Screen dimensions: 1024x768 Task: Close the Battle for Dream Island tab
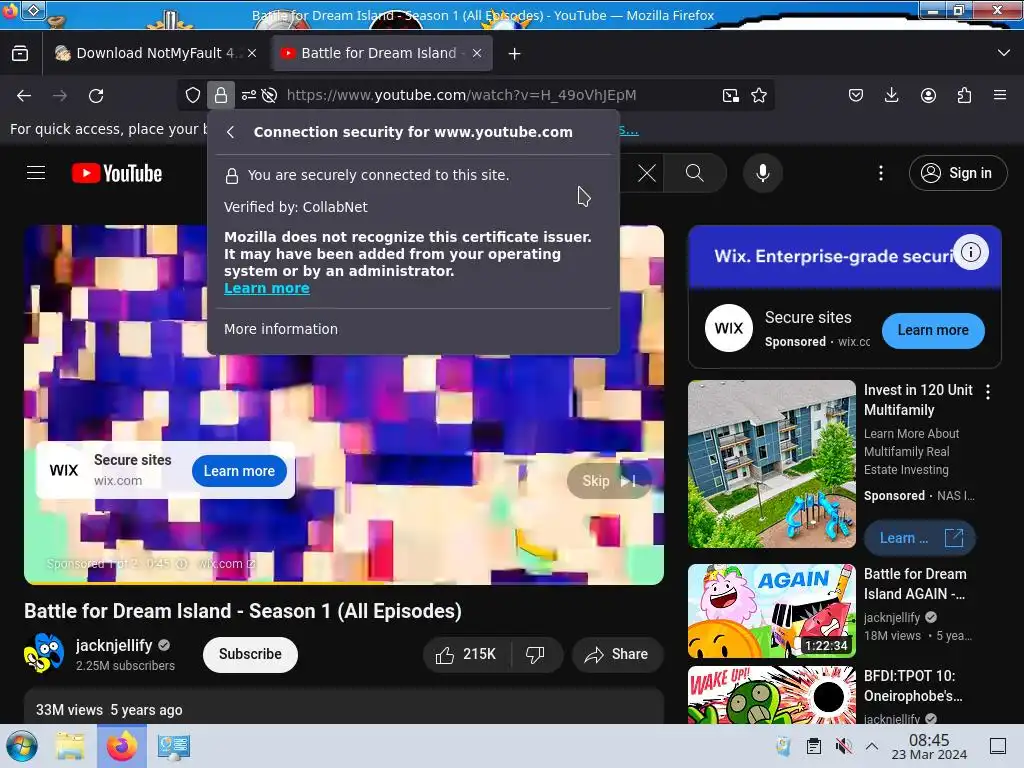click(x=477, y=53)
